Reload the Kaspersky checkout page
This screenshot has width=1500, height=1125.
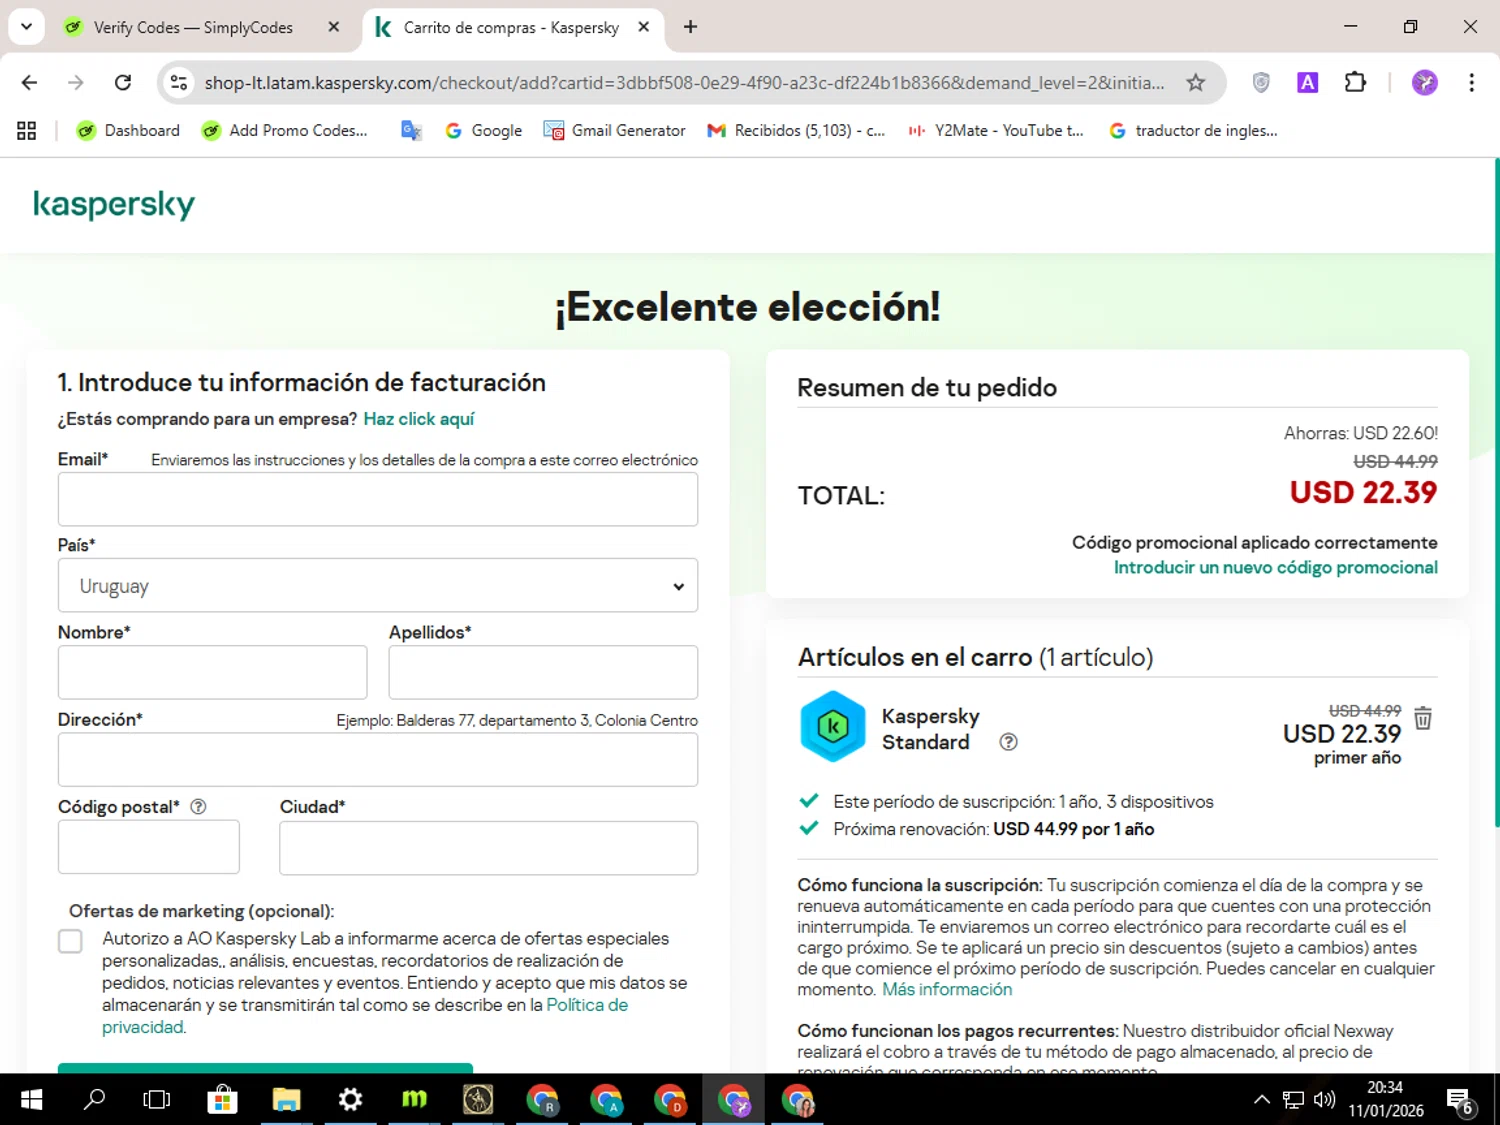point(123,83)
